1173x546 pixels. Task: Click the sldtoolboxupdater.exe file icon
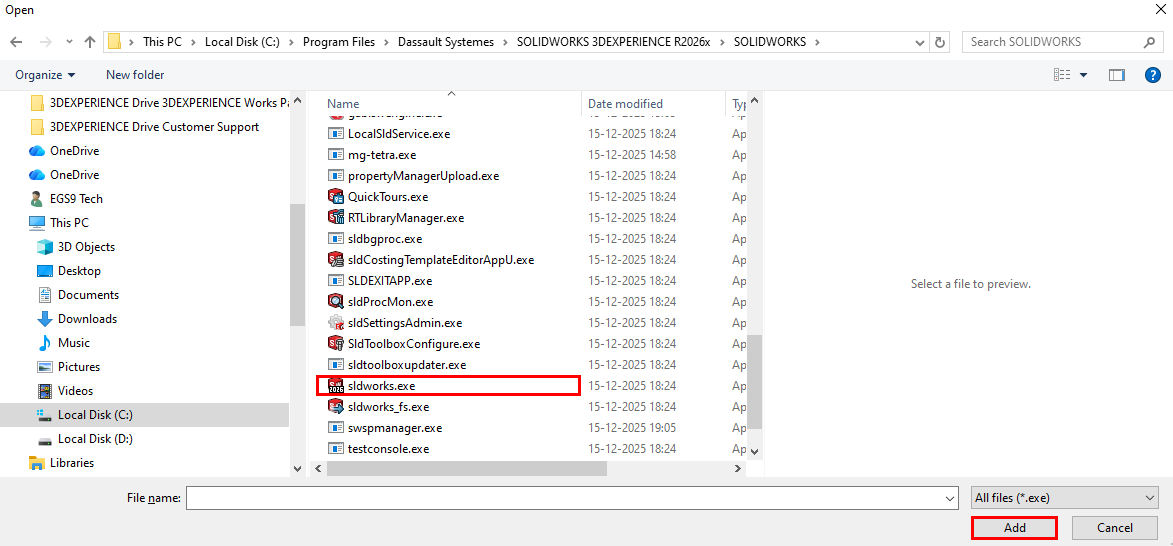click(336, 365)
